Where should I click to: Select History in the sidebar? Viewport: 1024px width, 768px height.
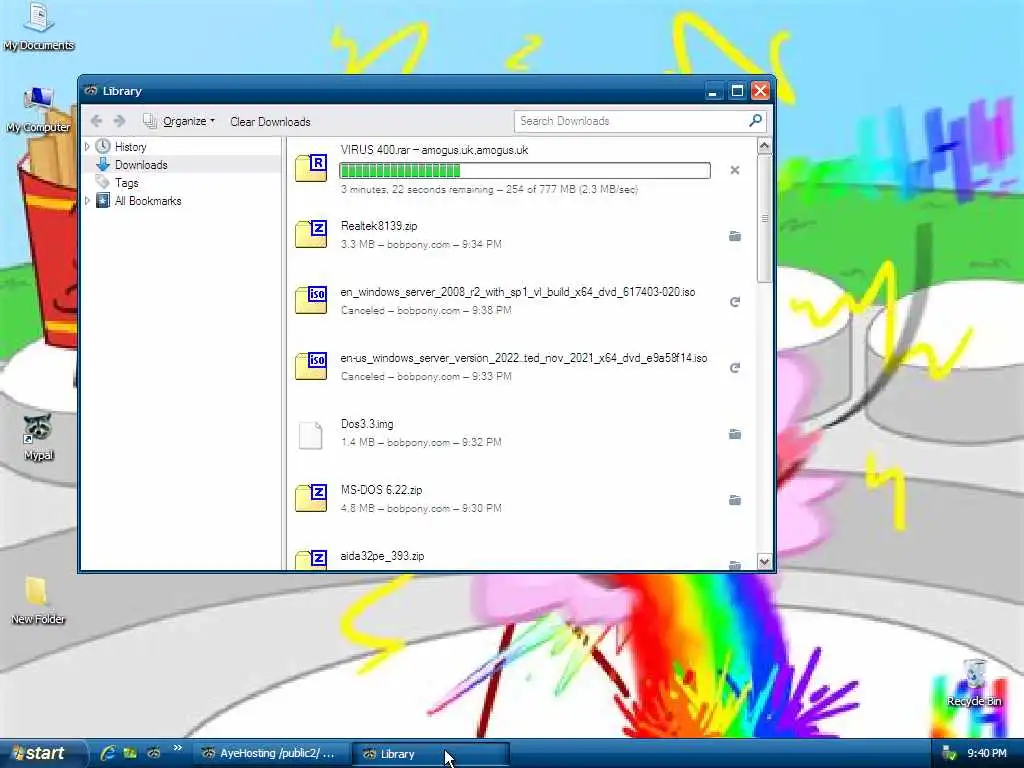[130, 147]
